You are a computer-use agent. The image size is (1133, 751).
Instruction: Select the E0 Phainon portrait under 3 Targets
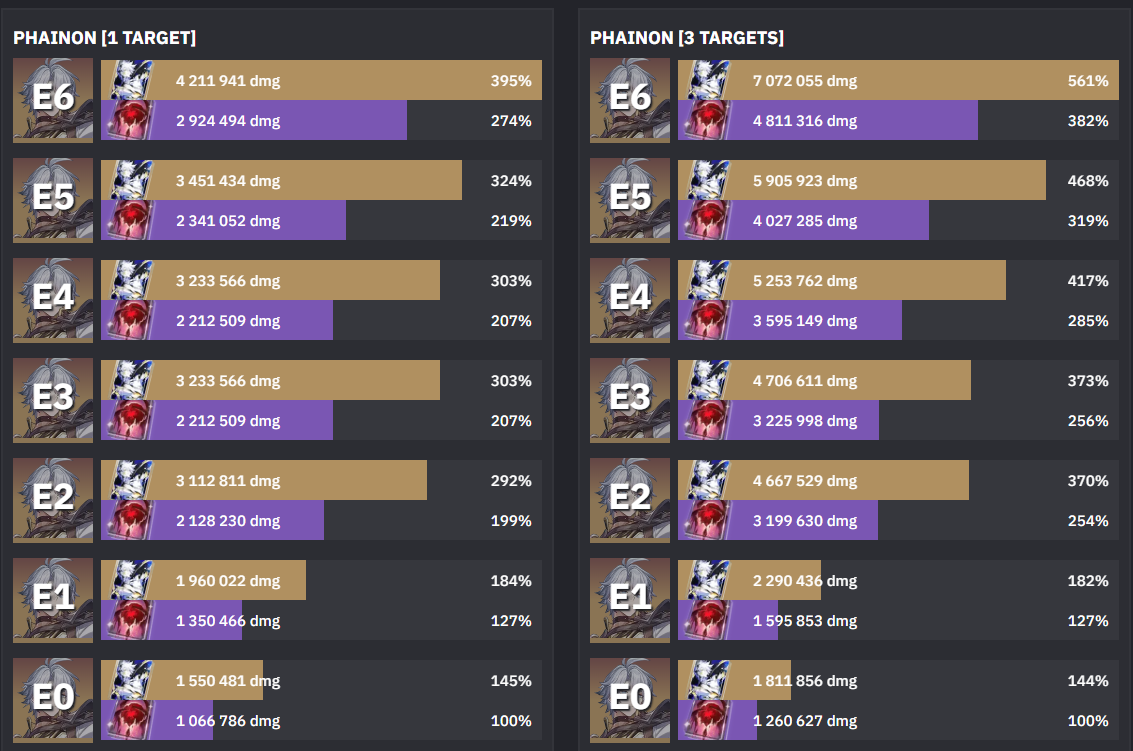(x=630, y=700)
